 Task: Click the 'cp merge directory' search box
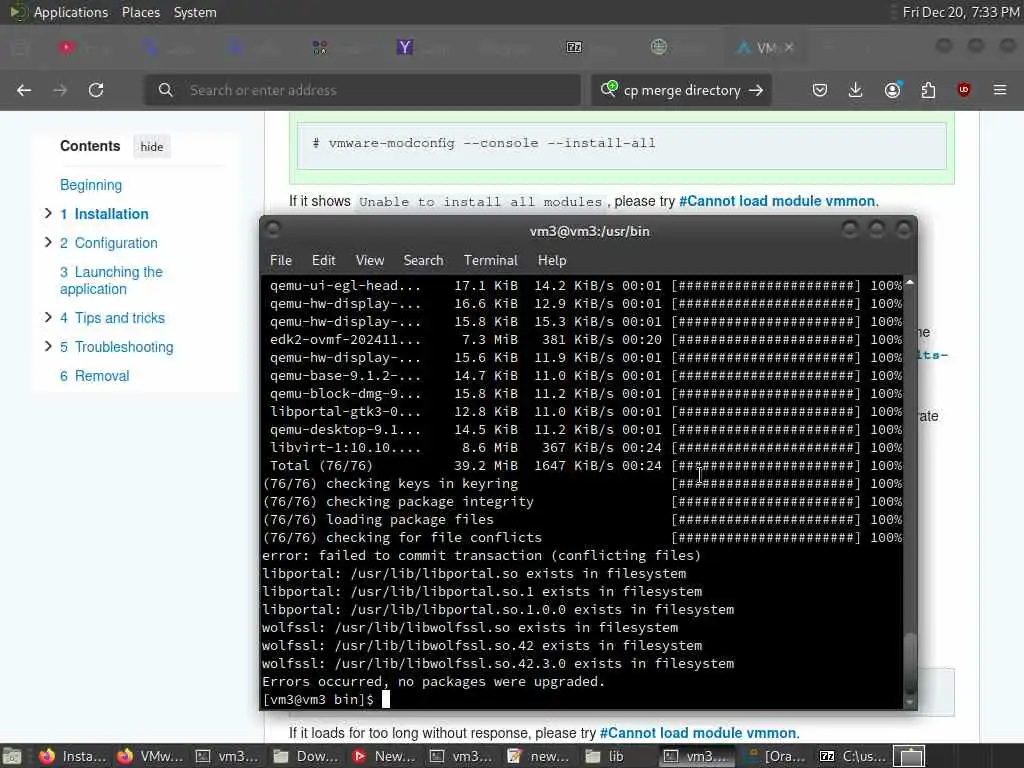click(x=681, y=90)
